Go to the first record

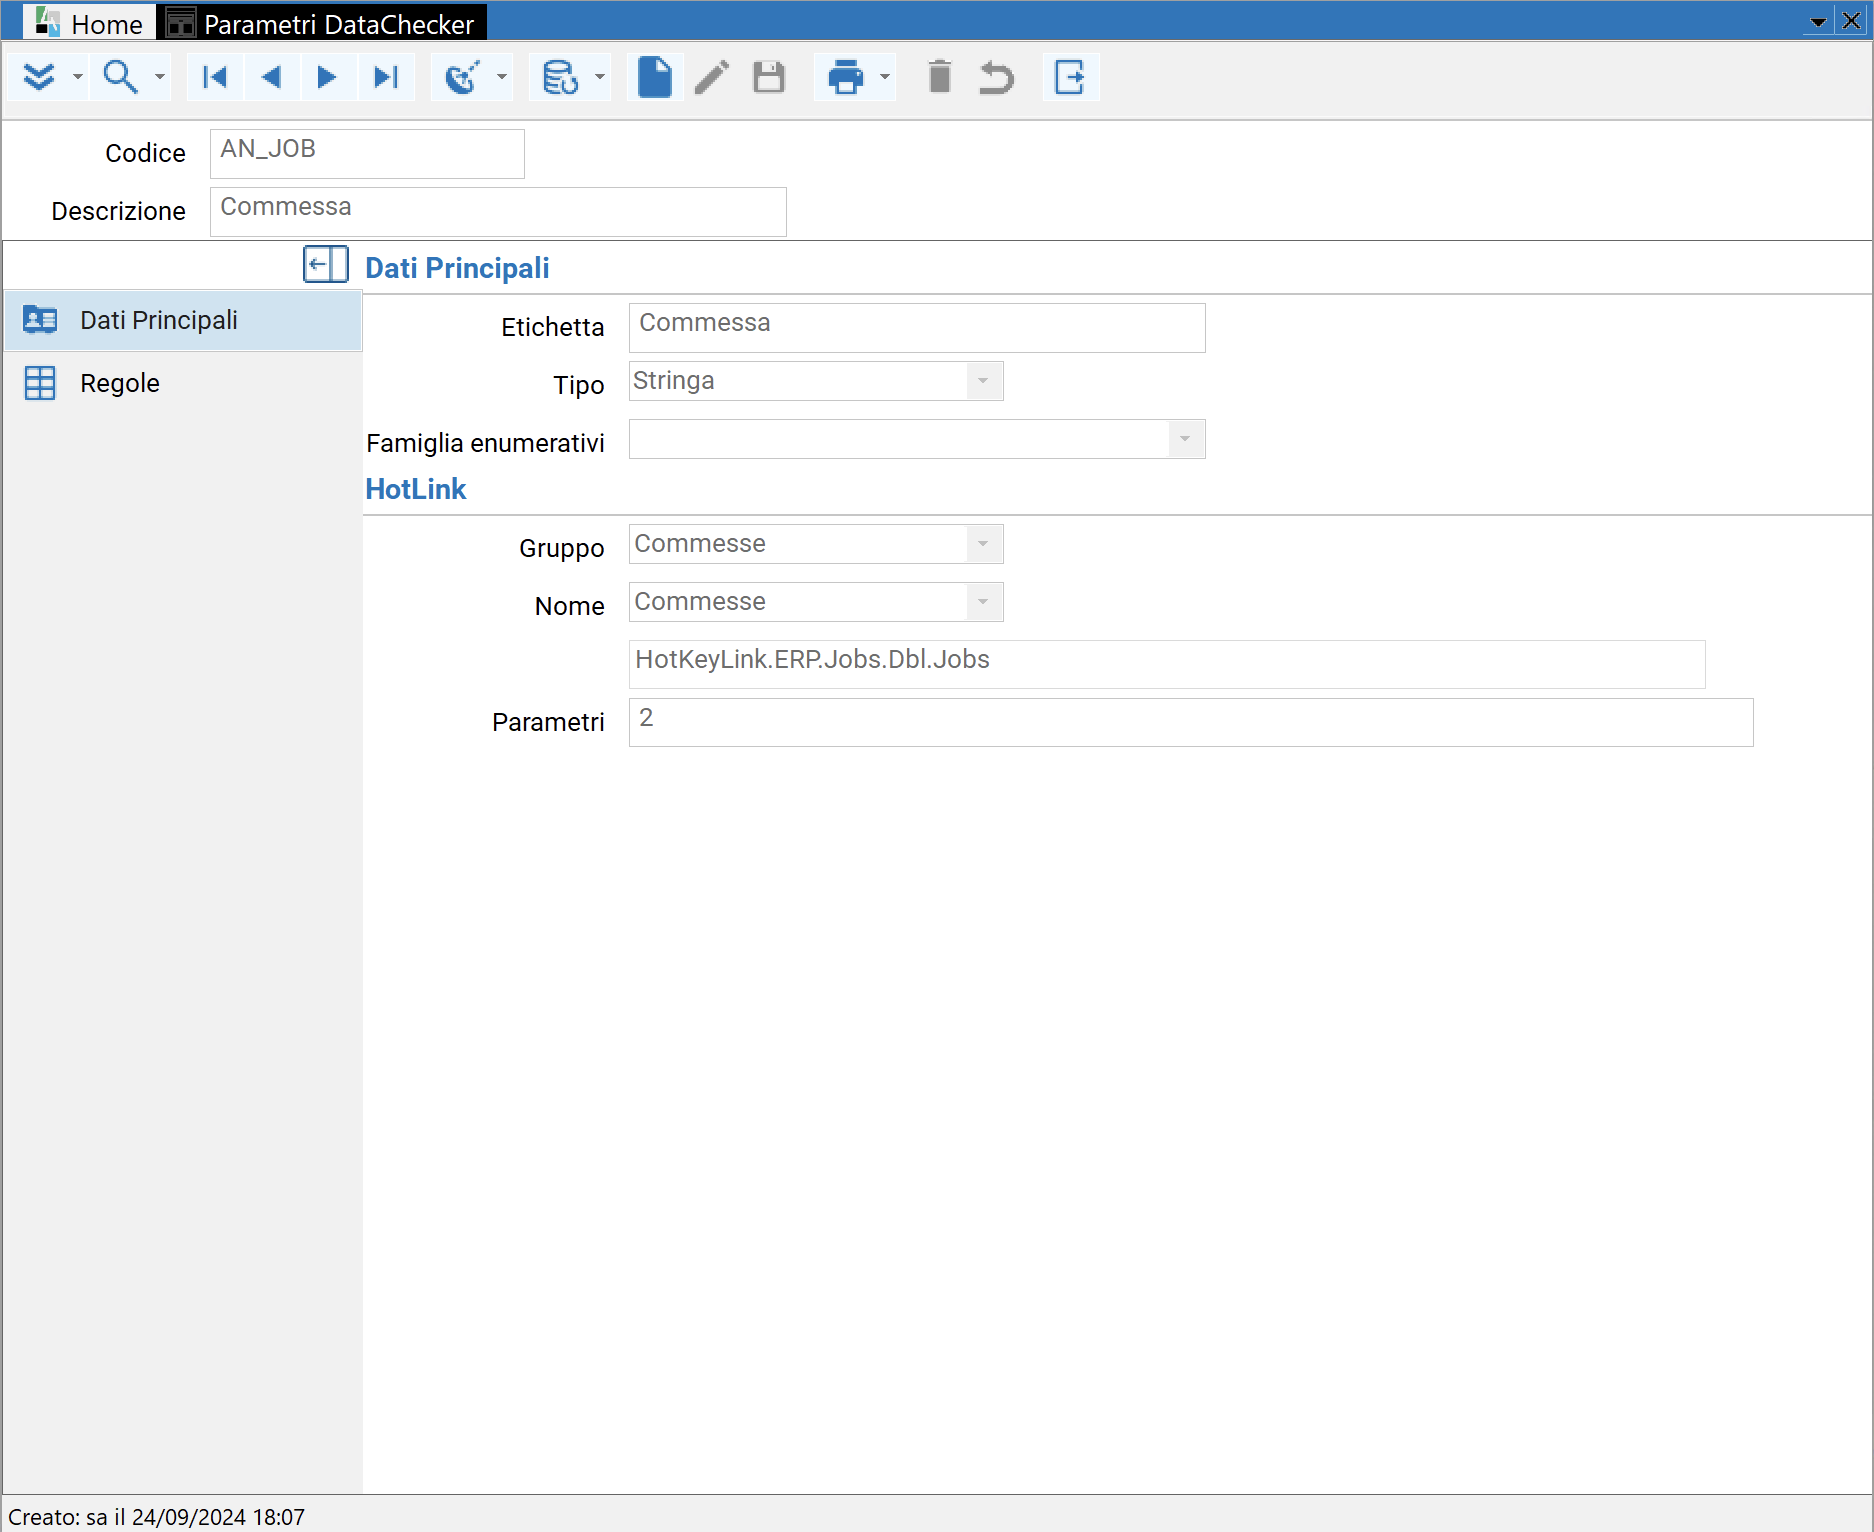point(215,77)
